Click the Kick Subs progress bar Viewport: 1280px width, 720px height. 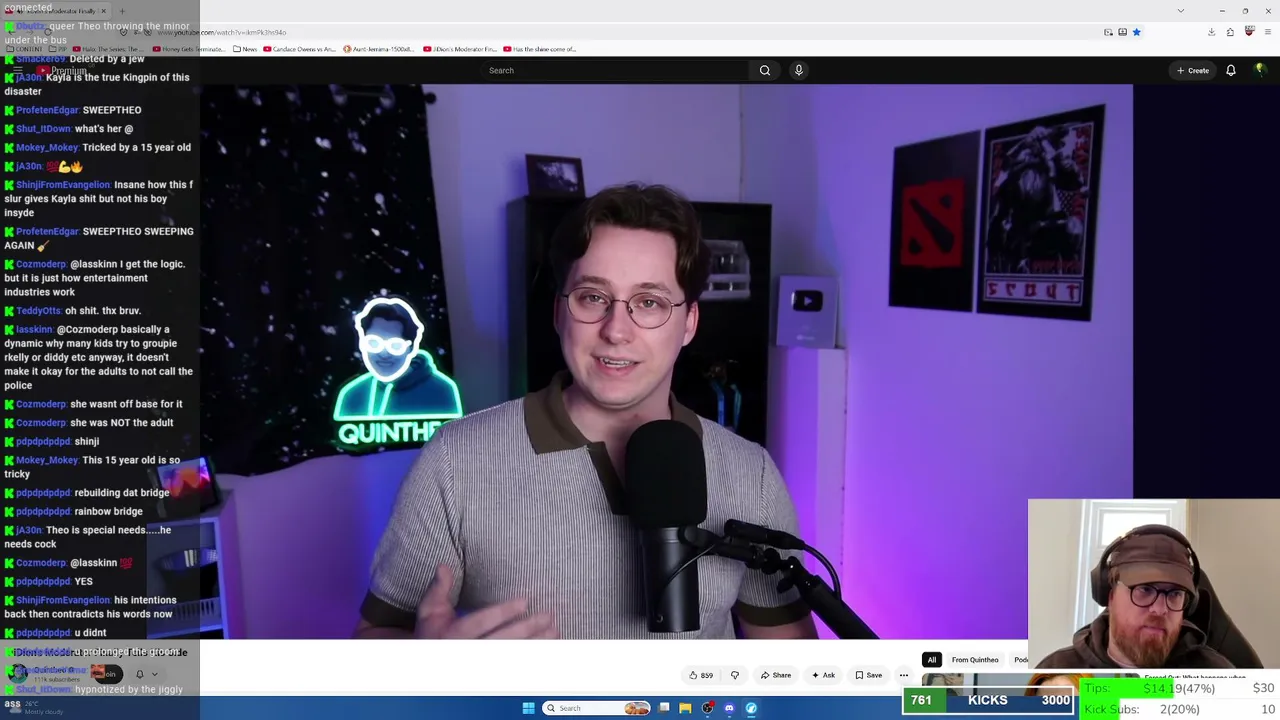(1180, 709)
